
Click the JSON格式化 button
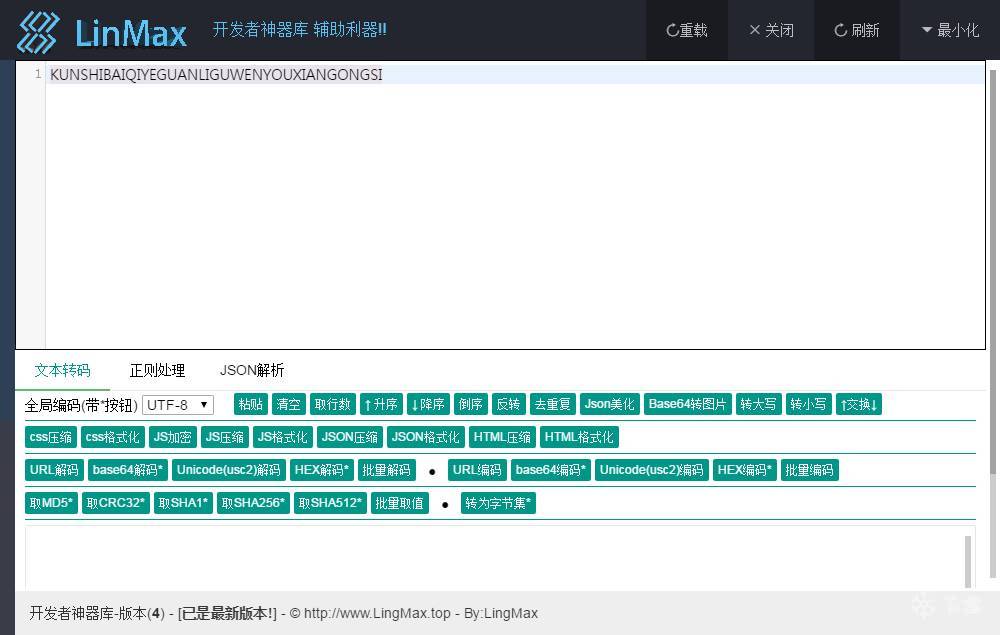pos(425,437)
